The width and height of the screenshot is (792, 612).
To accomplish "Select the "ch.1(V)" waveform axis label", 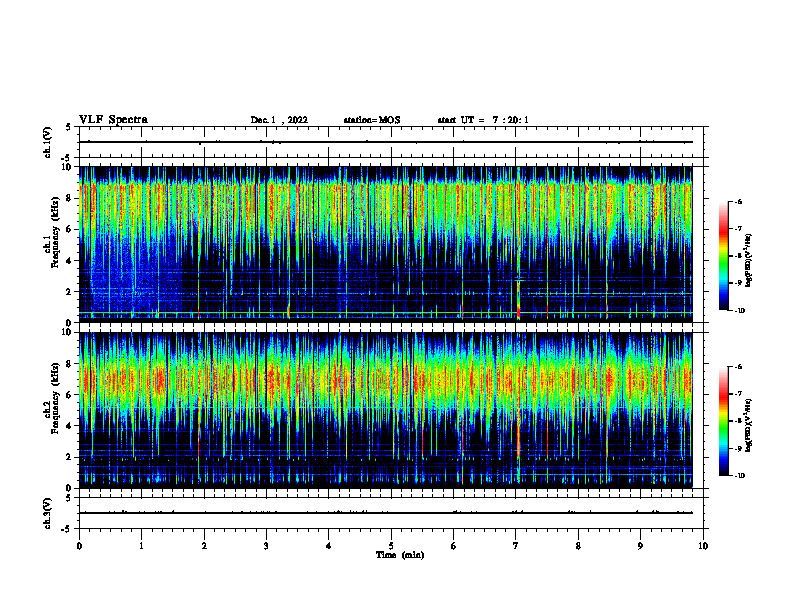I will pyautogui.click(x=48, y=142).
